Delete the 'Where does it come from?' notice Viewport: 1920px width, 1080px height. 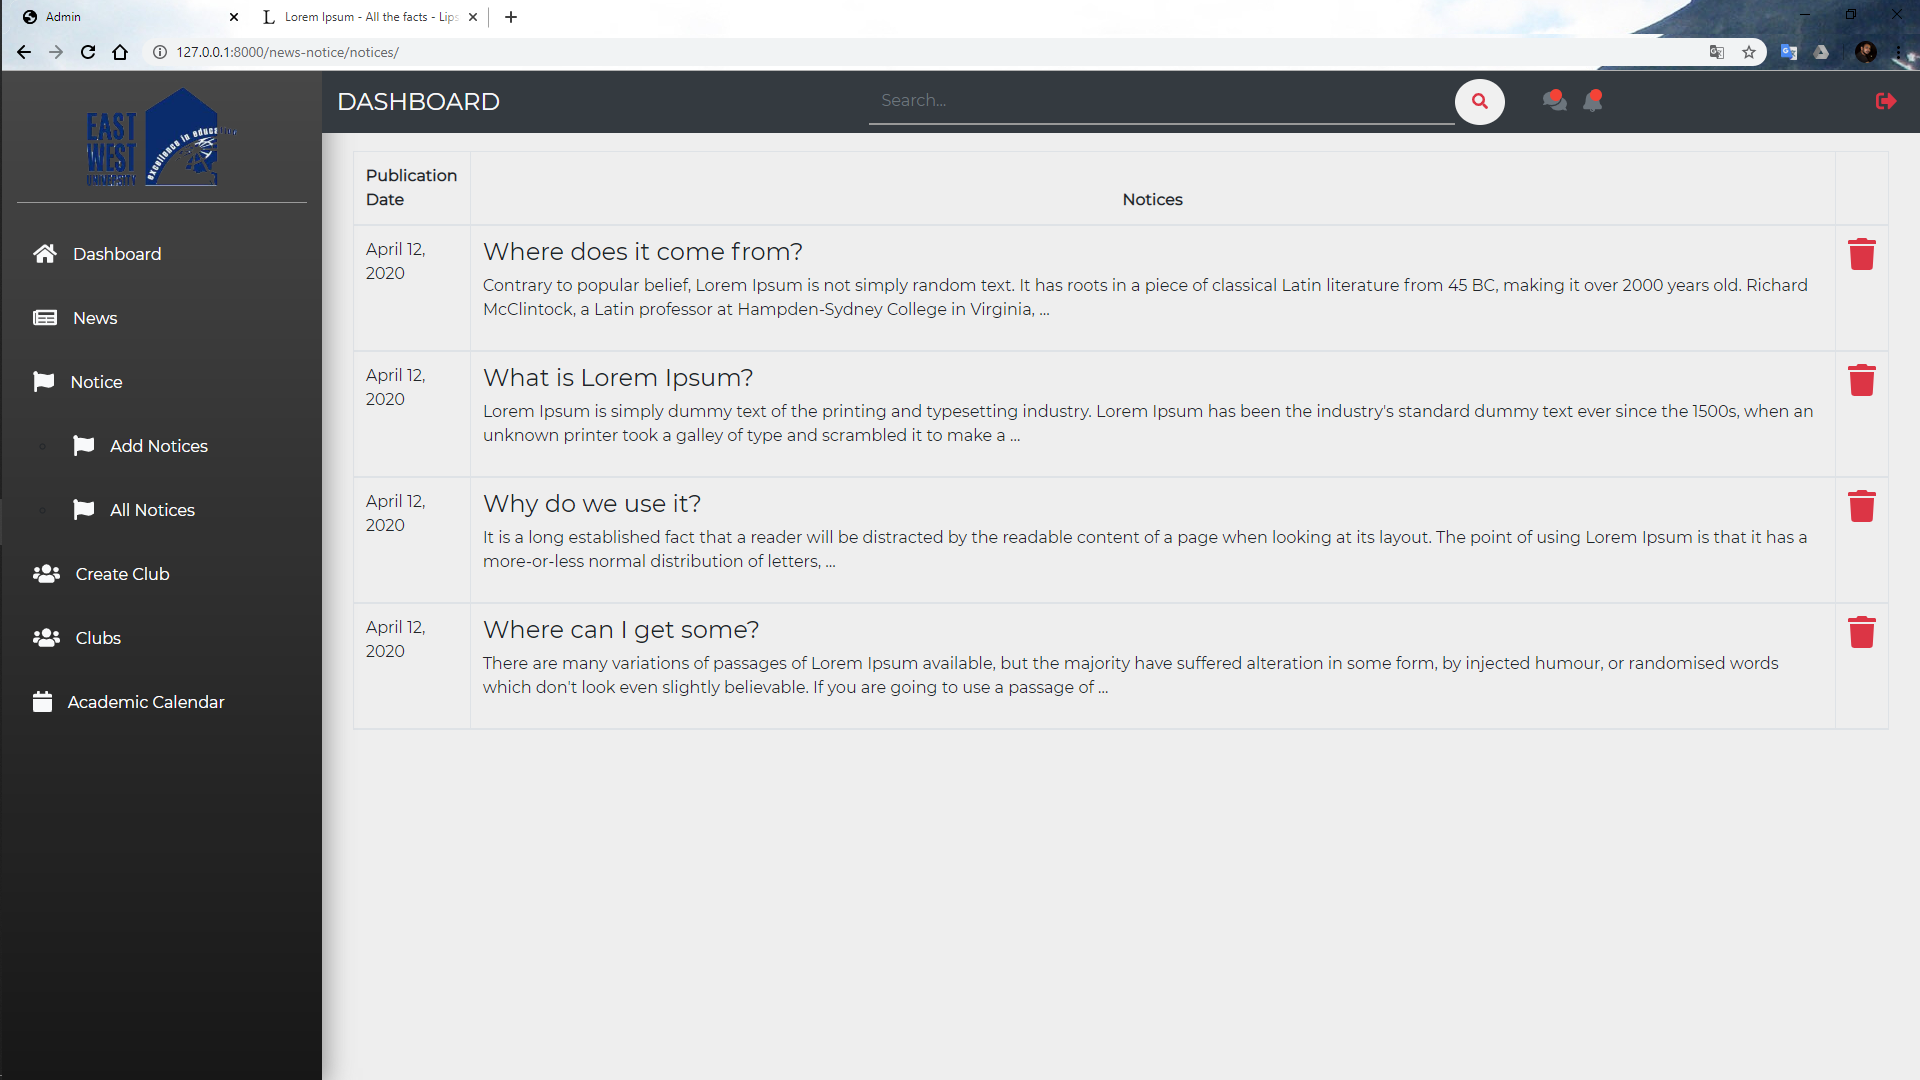pyautogui.click(x=1861, y=254)
